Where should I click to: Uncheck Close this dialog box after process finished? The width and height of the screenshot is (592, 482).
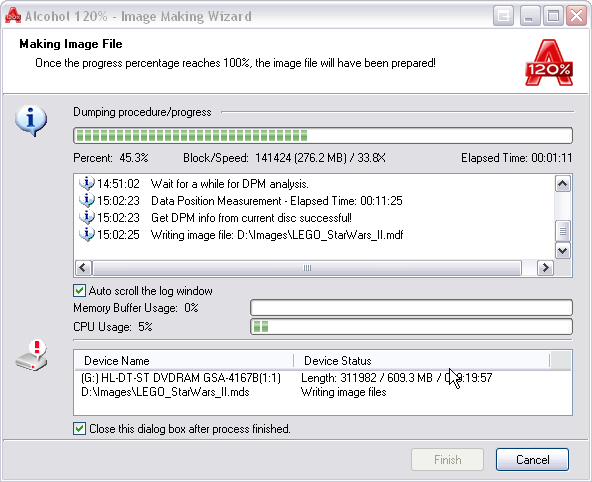tap(79, 428)
